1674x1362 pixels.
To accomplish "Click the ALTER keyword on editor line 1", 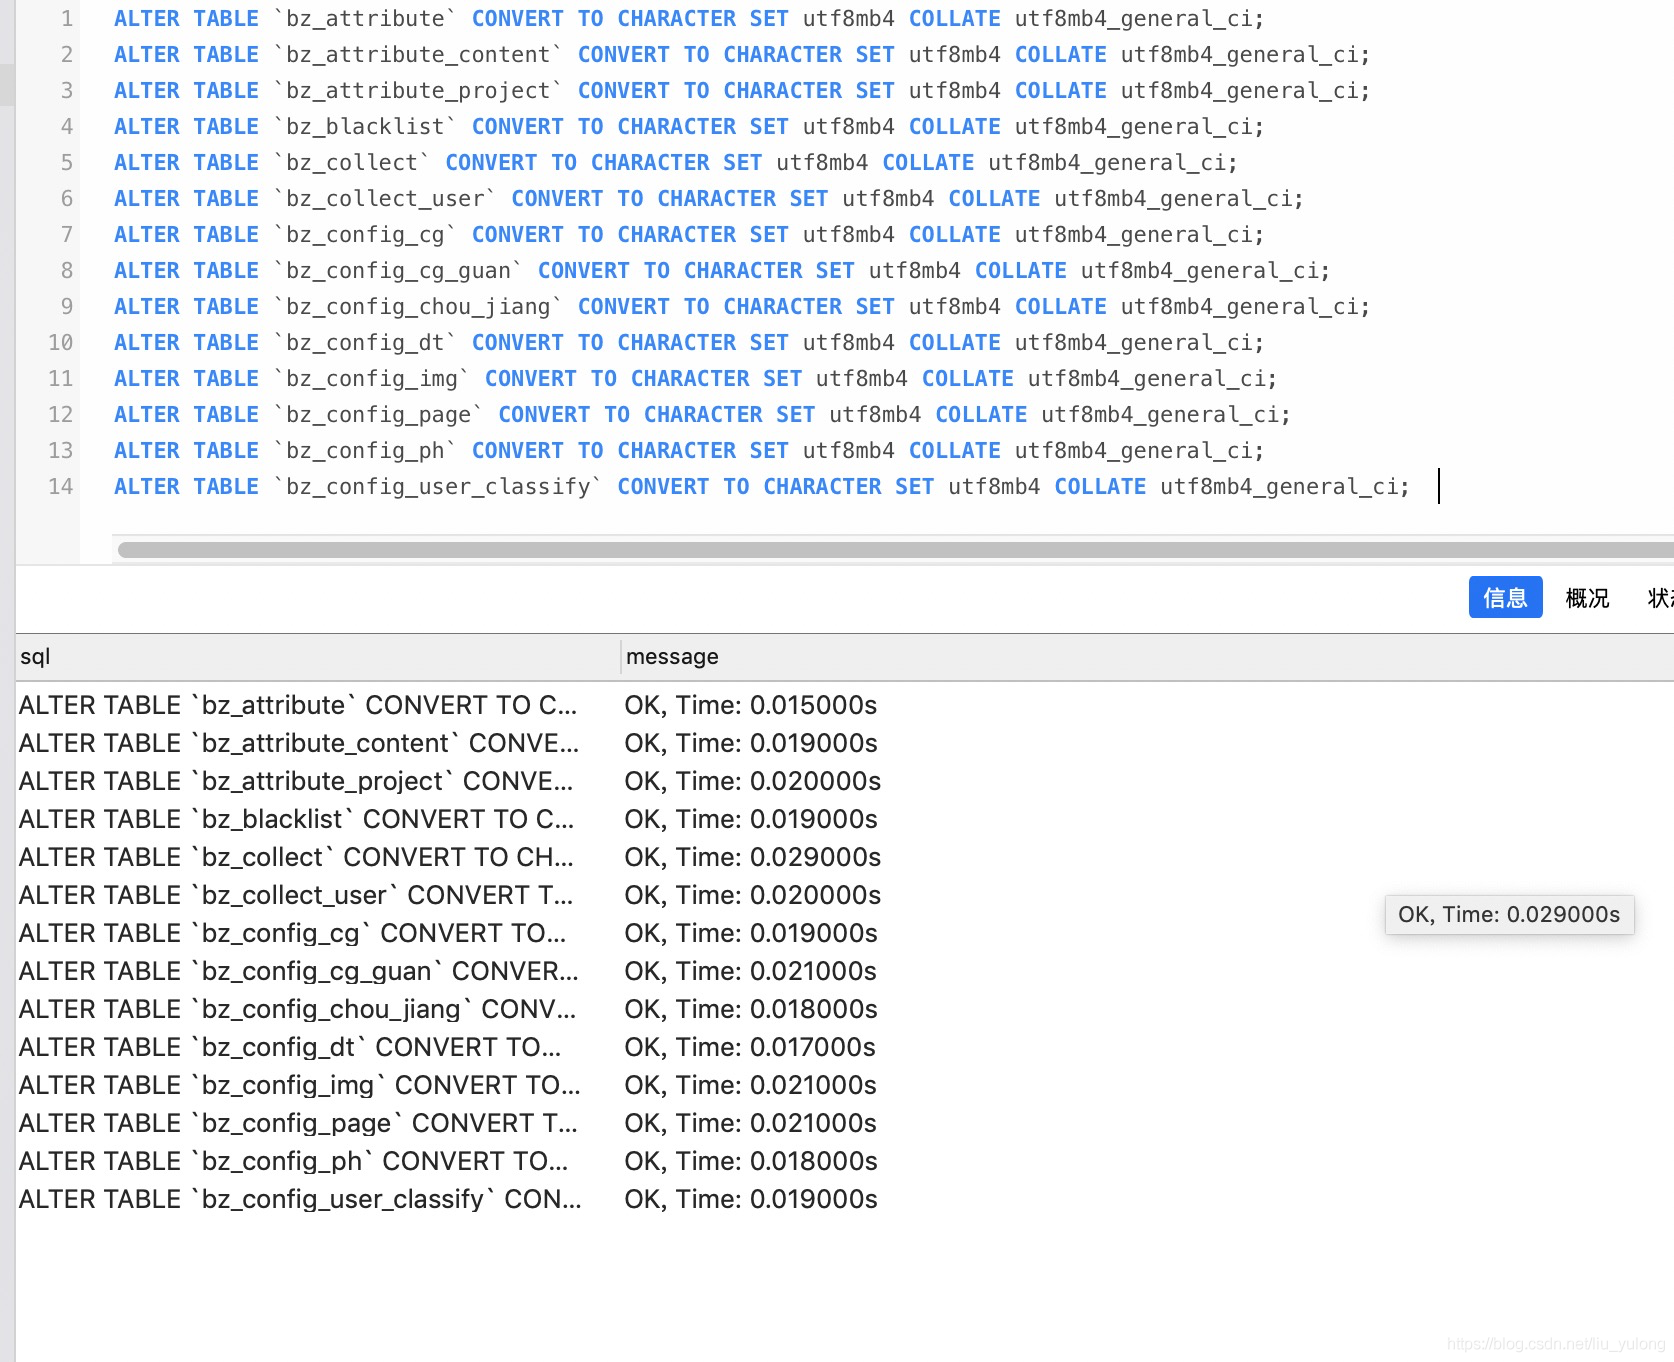I will click(147, 19).
